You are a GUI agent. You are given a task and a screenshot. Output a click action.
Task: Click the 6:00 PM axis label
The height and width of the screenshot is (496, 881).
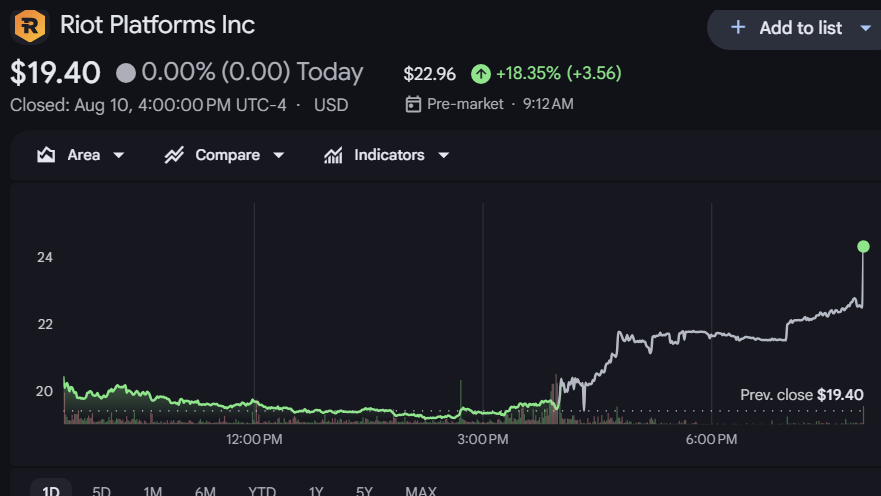pyautogui.click(x=711, y=439)
